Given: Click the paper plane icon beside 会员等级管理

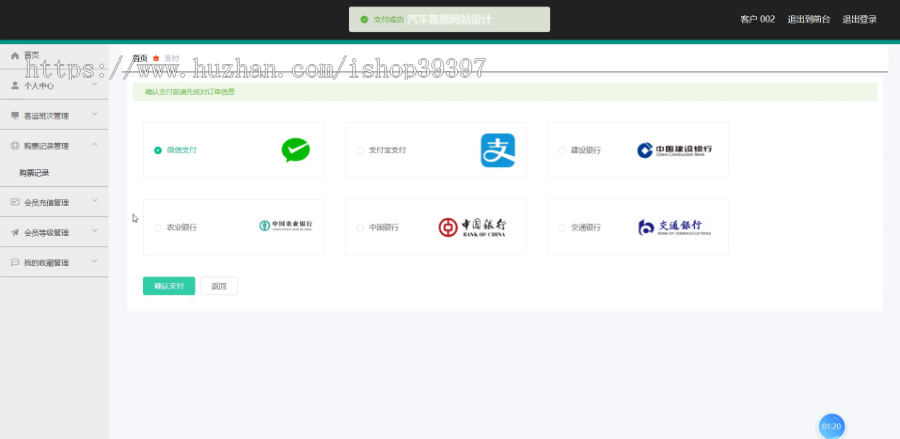Looking at the screenshot, I should click(15, 232).
